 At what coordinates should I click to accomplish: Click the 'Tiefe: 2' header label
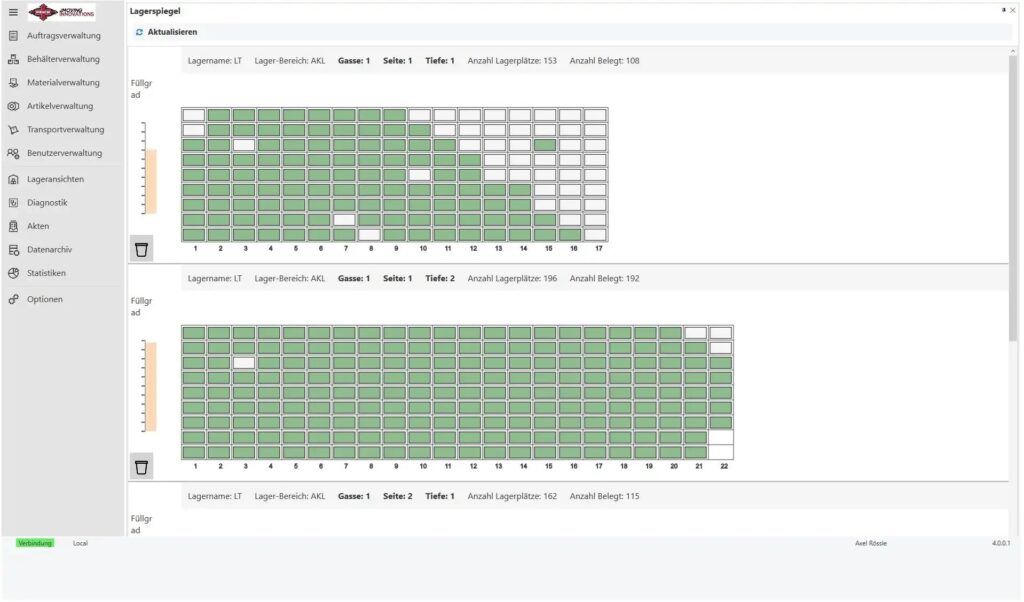[x=440, y=279]
